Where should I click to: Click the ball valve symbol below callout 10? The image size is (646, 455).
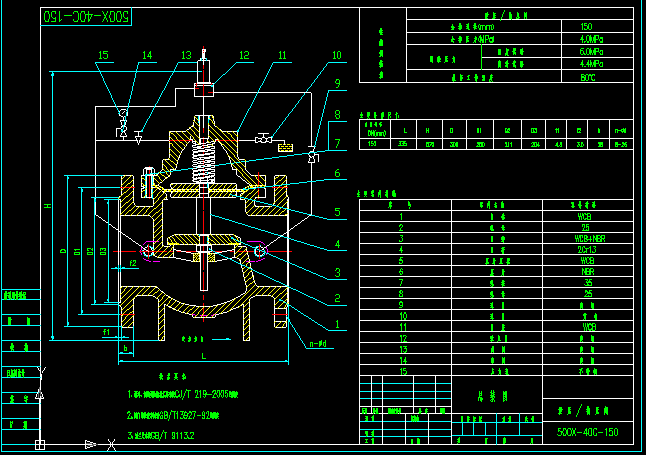pos(264,139)
